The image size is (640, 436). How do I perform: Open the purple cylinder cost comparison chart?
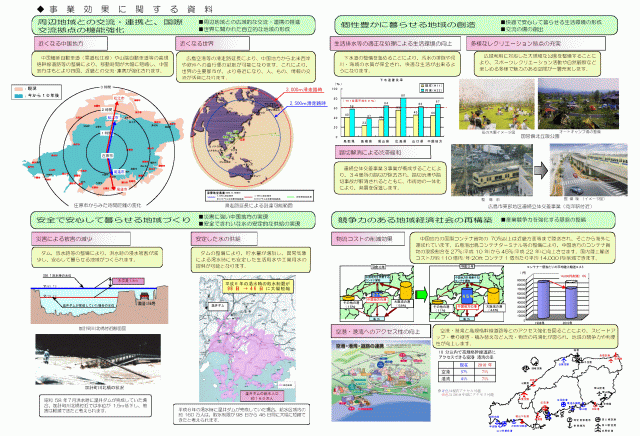[553, 293]
